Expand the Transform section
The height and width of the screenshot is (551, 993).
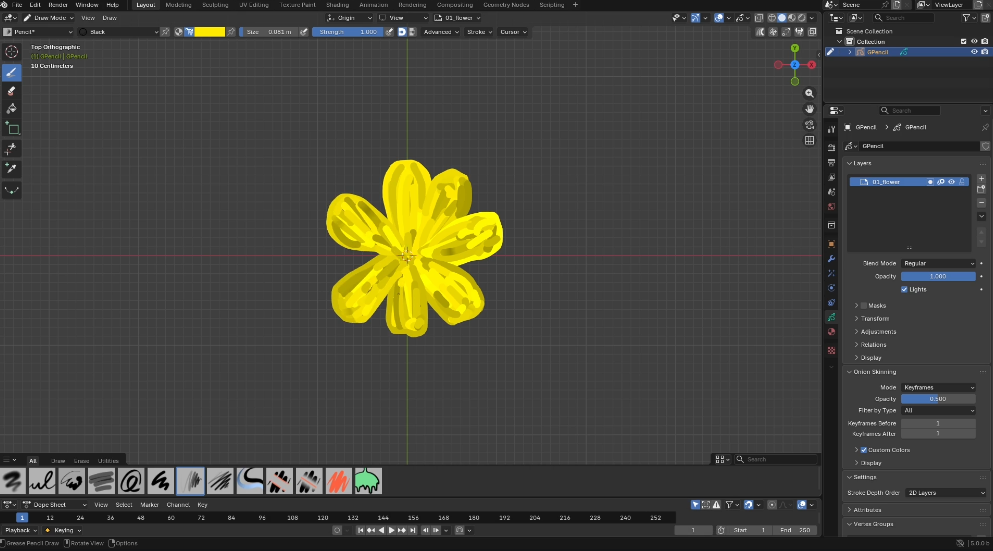(x=875, y=318)
